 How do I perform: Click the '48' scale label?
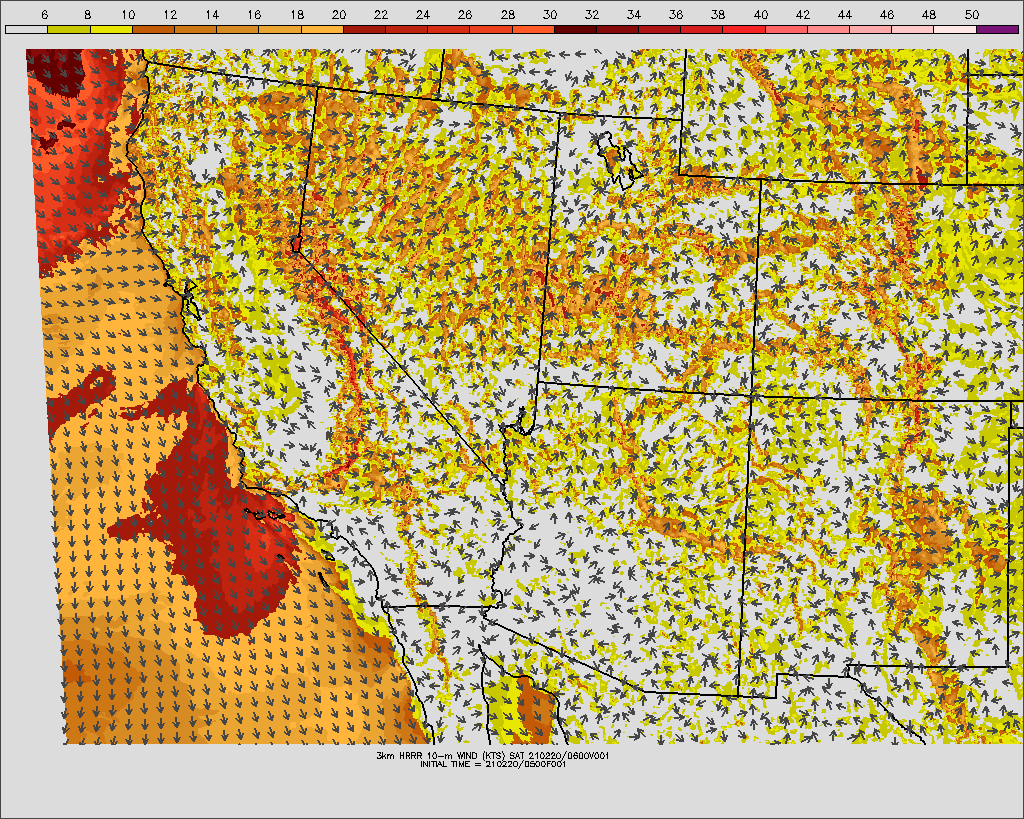(929, 14)
